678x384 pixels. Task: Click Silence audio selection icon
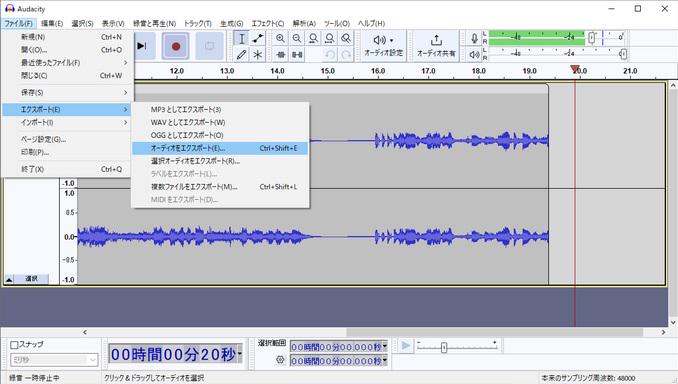click(x=297, y=54)
